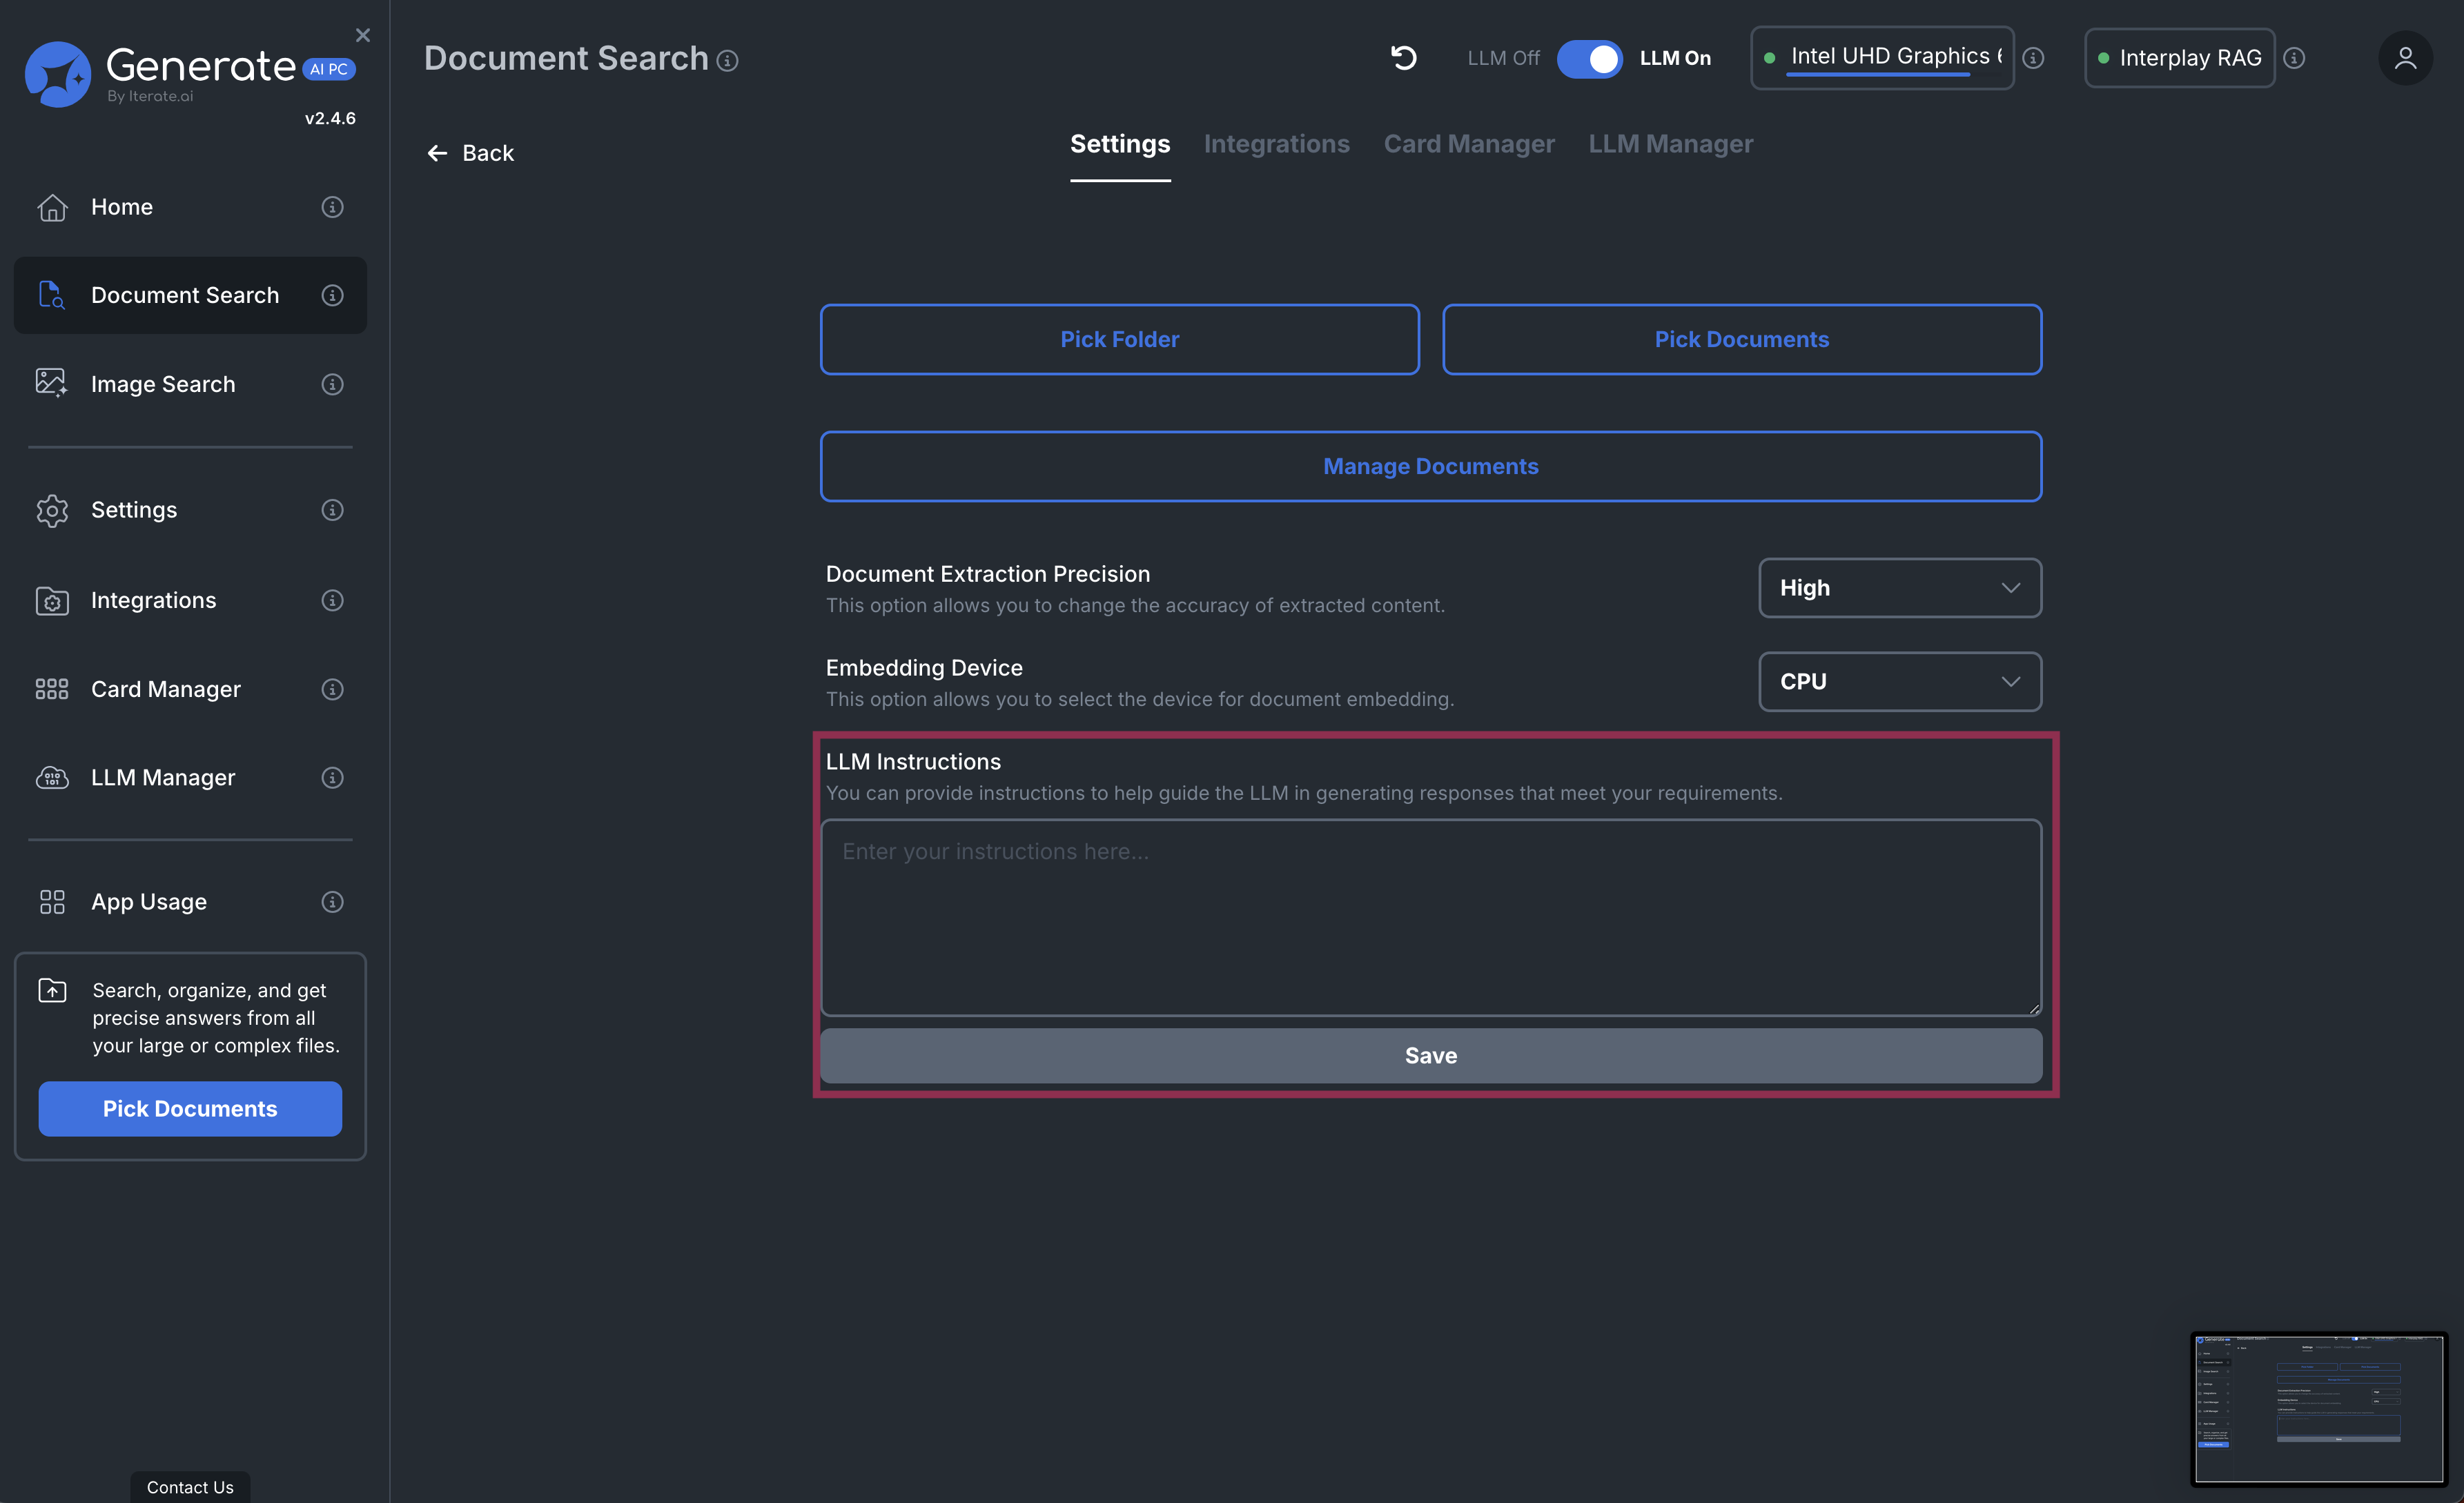Click the Home house icon
2464x1503 pixels.
pos(52,207)
